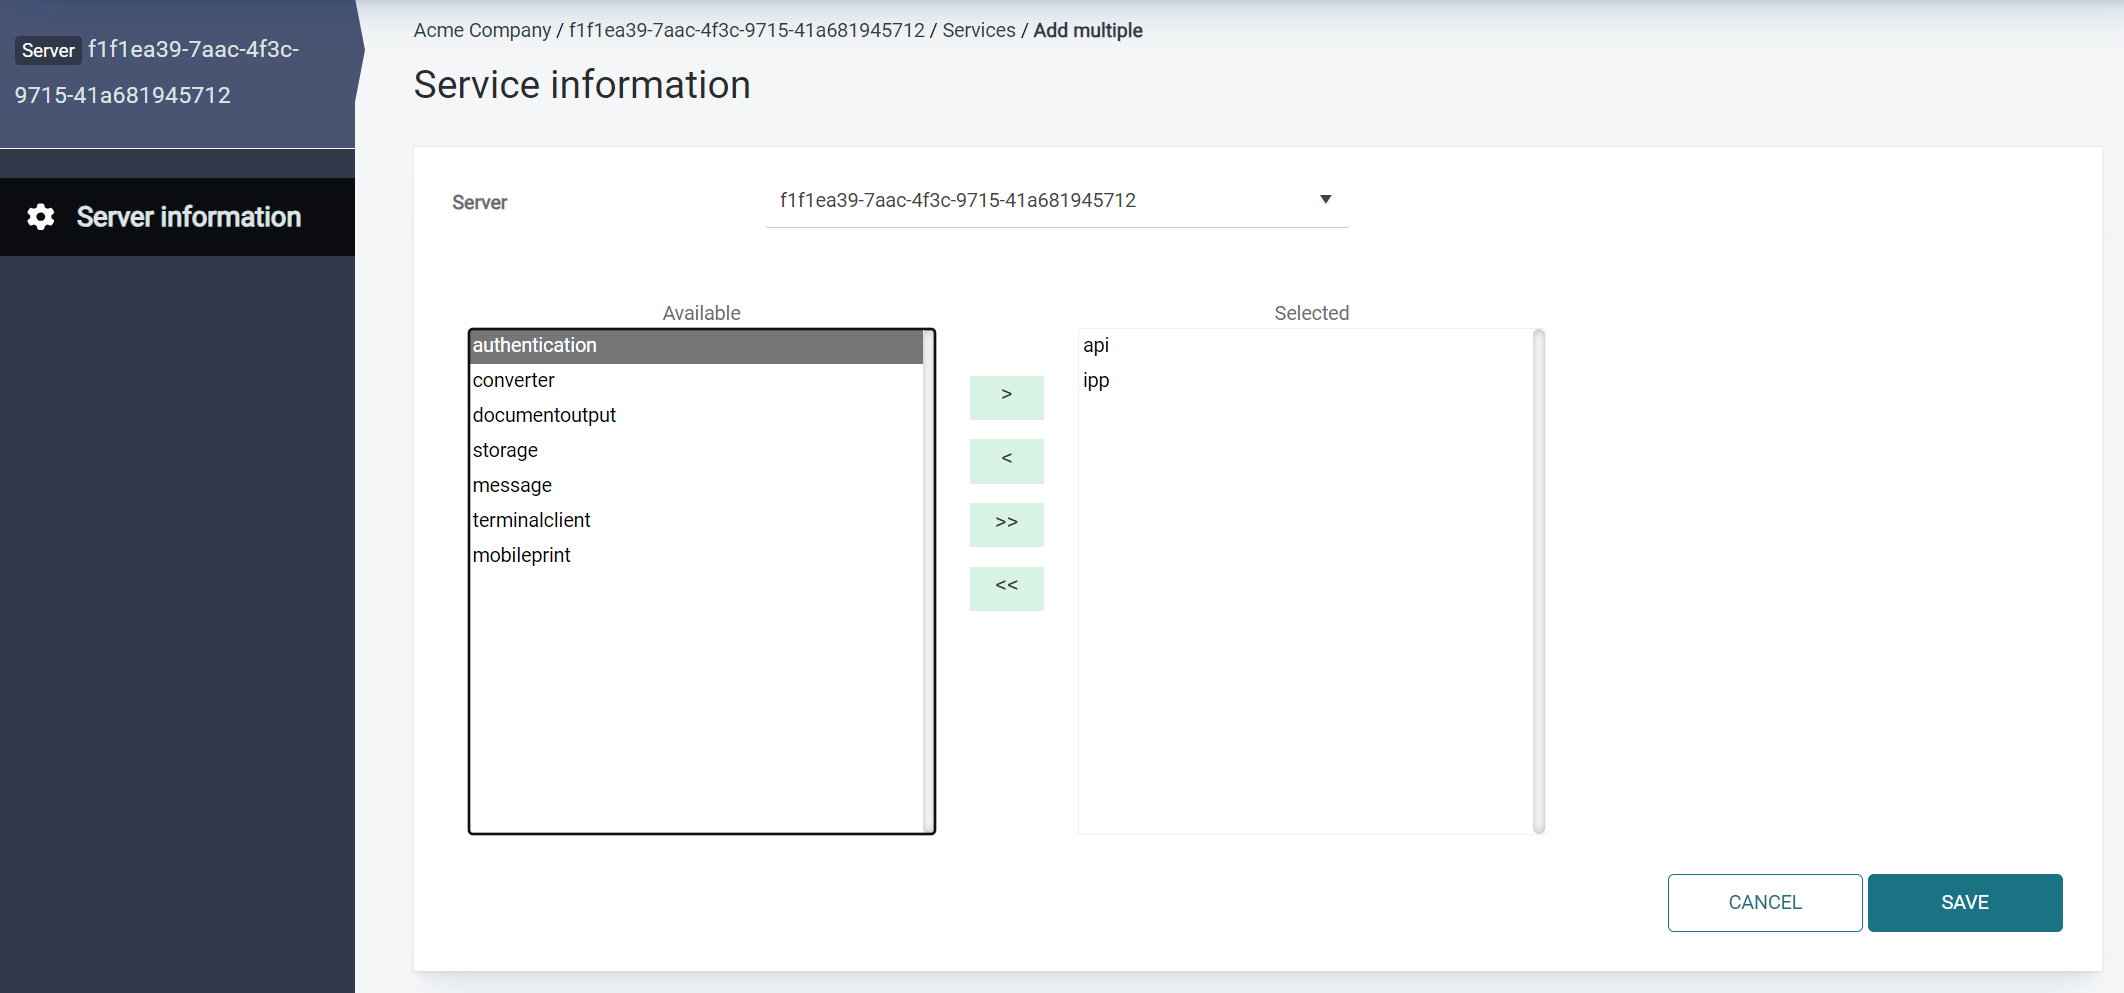Select ipp in the Selected list
Image resolution: width=2124 pixels, height=993 pixels.
click(1096, 381)
